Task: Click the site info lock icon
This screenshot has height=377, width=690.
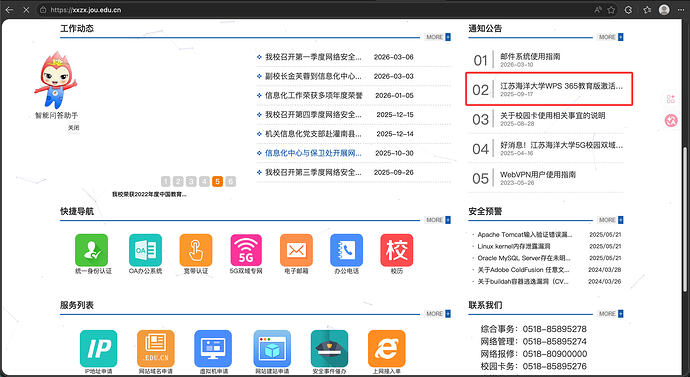Action: coord(43,10)
